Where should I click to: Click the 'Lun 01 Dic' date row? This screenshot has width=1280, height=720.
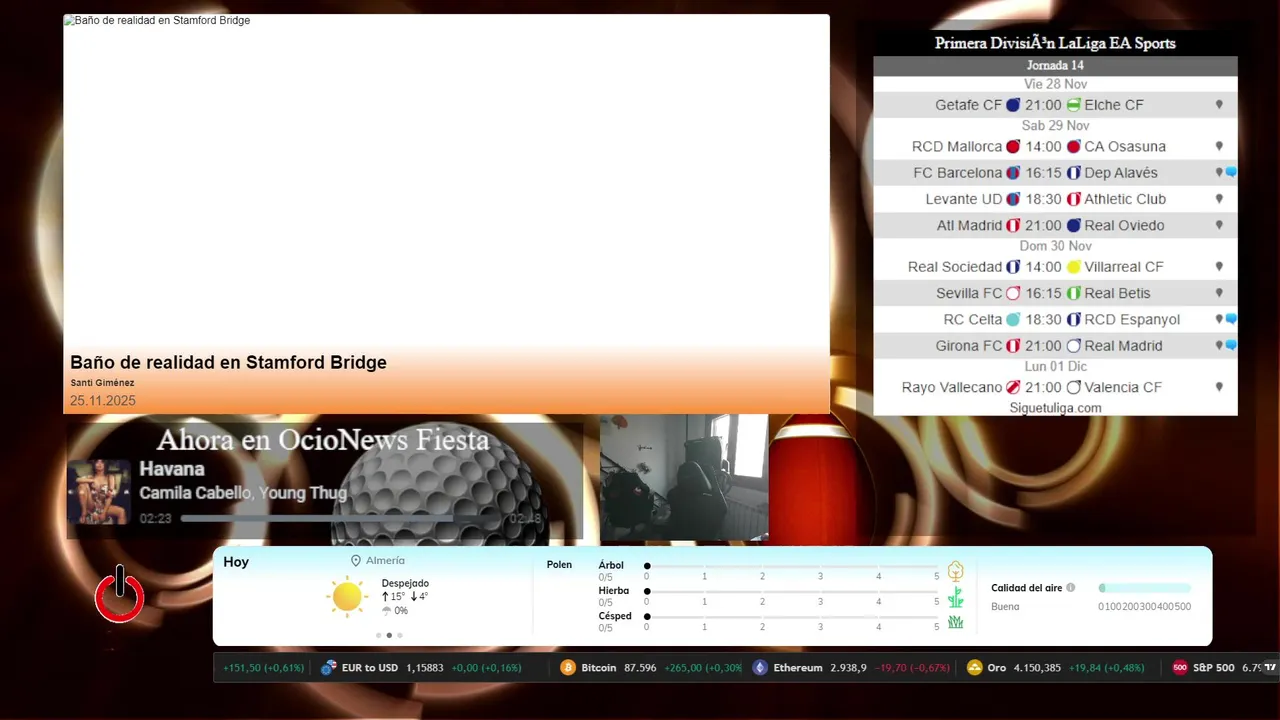[x=1055, y=366]
